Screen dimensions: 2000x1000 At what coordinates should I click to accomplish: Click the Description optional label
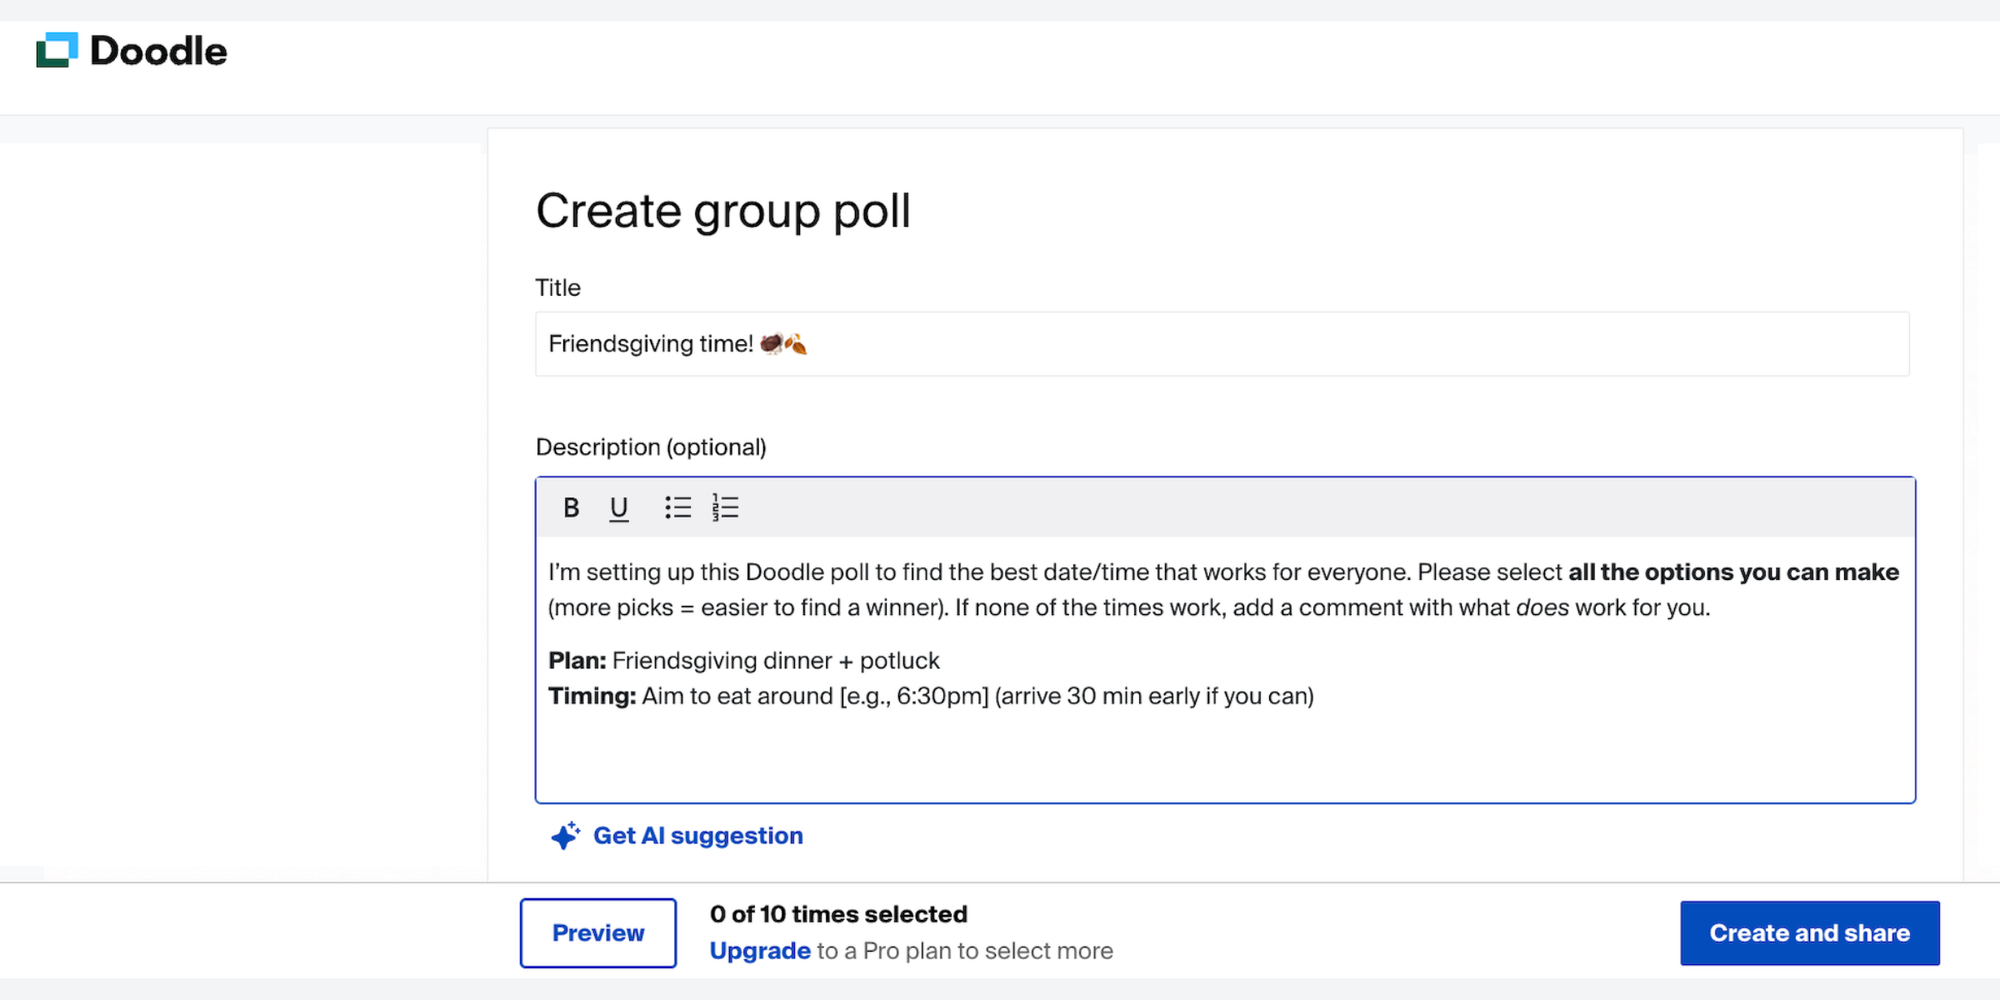pyautogui.click(x=651, y=447)
